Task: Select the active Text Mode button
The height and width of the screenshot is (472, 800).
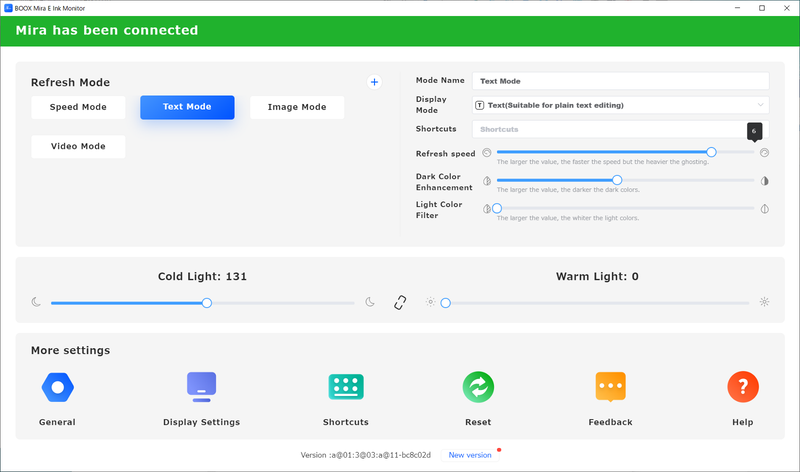Action: 187,107
